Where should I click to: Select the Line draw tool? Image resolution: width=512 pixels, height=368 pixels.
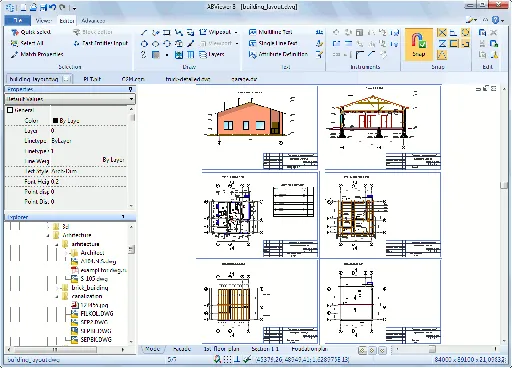[144, 32]
